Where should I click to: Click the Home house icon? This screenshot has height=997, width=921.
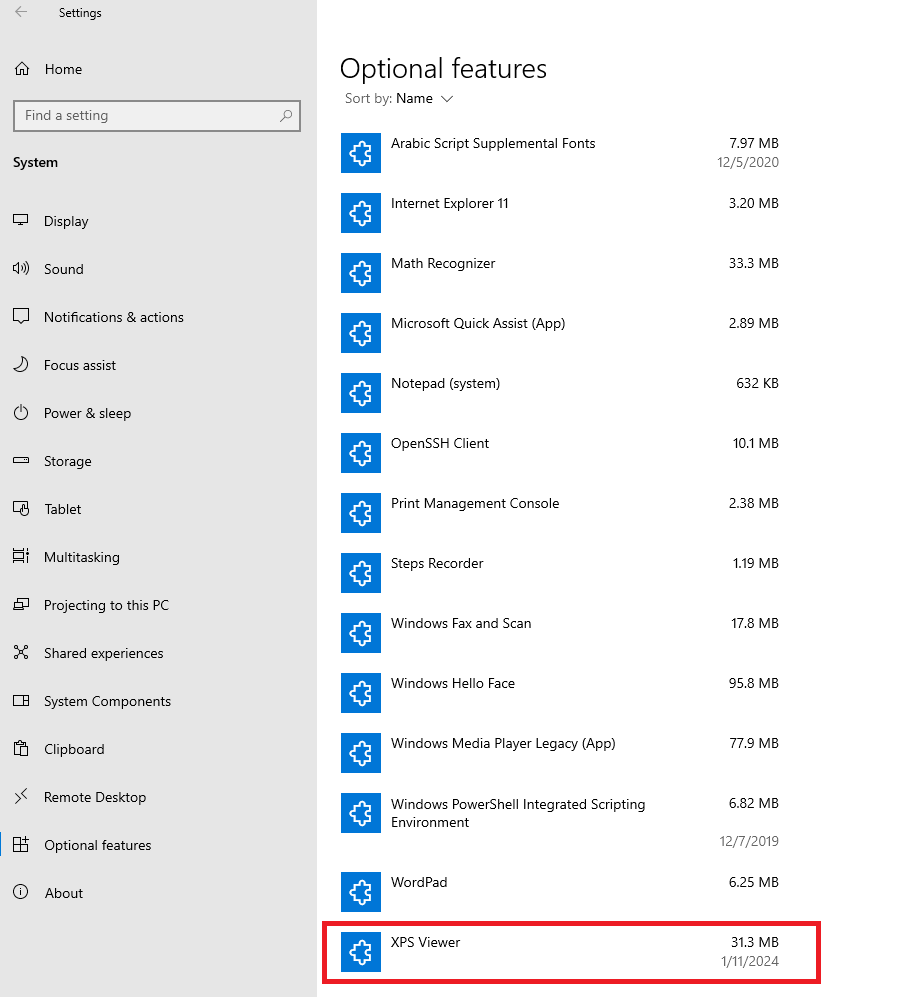tap(21, 68)
